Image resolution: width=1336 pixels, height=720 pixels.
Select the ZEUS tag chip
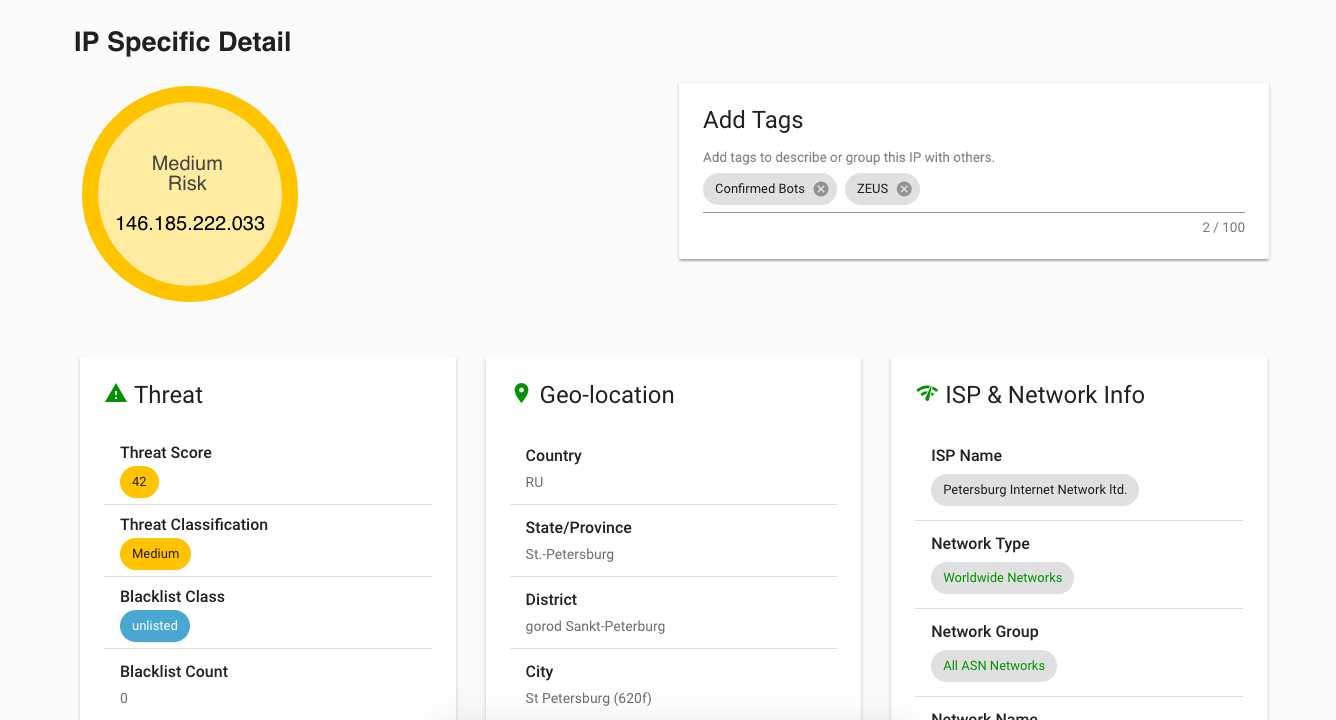872,189
